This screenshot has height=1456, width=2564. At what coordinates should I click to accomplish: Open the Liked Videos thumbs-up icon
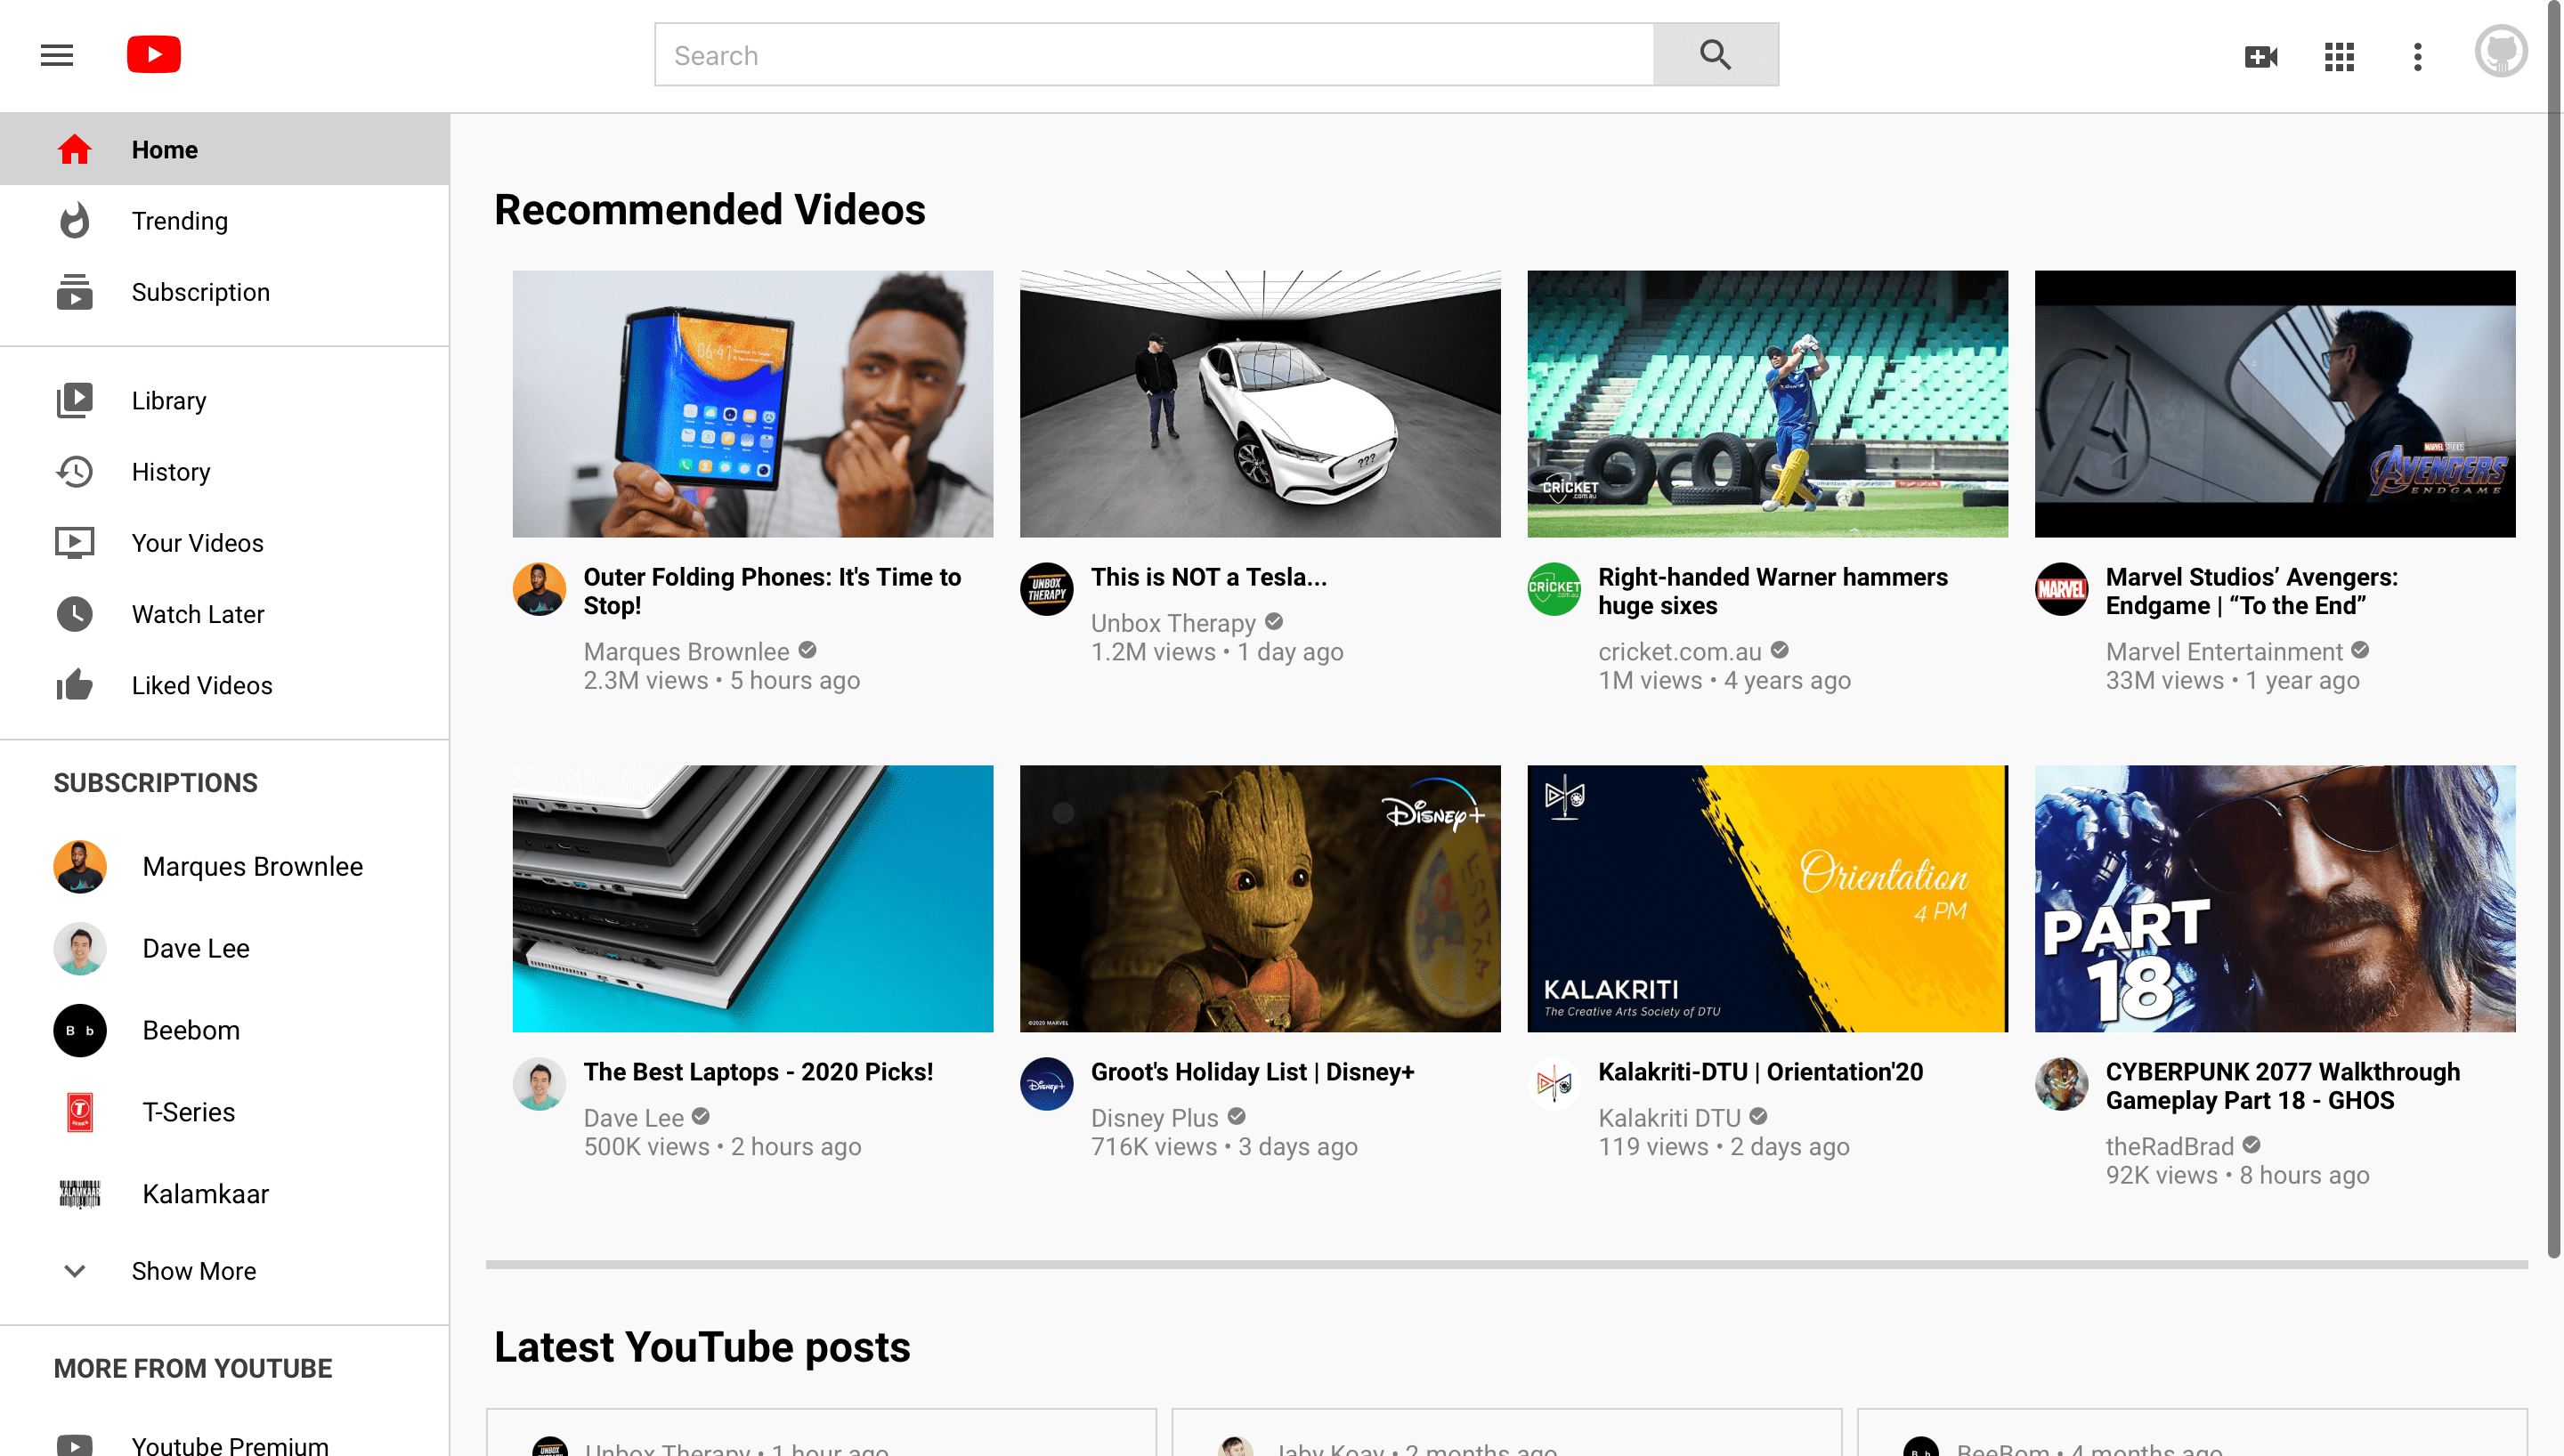tap(76, 685)
